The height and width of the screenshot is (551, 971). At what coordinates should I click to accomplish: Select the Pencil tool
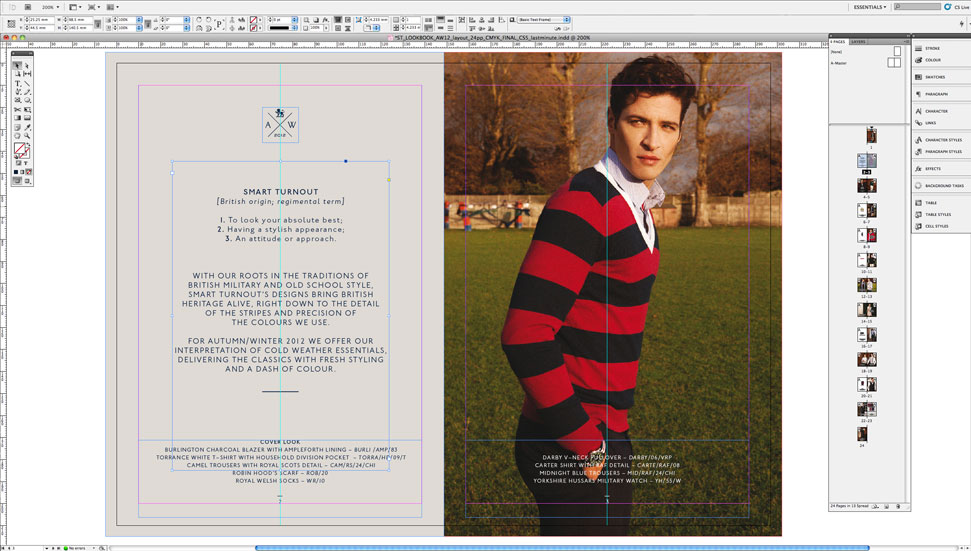pyautogui.click(x=27, y=92)
